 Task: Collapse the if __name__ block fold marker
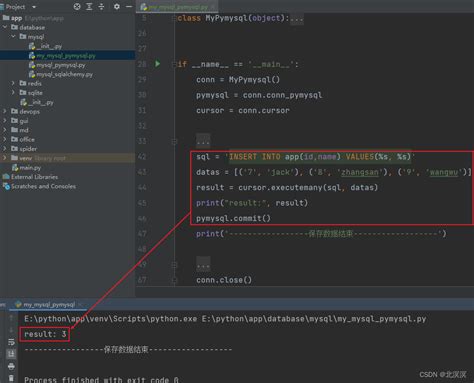point(174,64)
